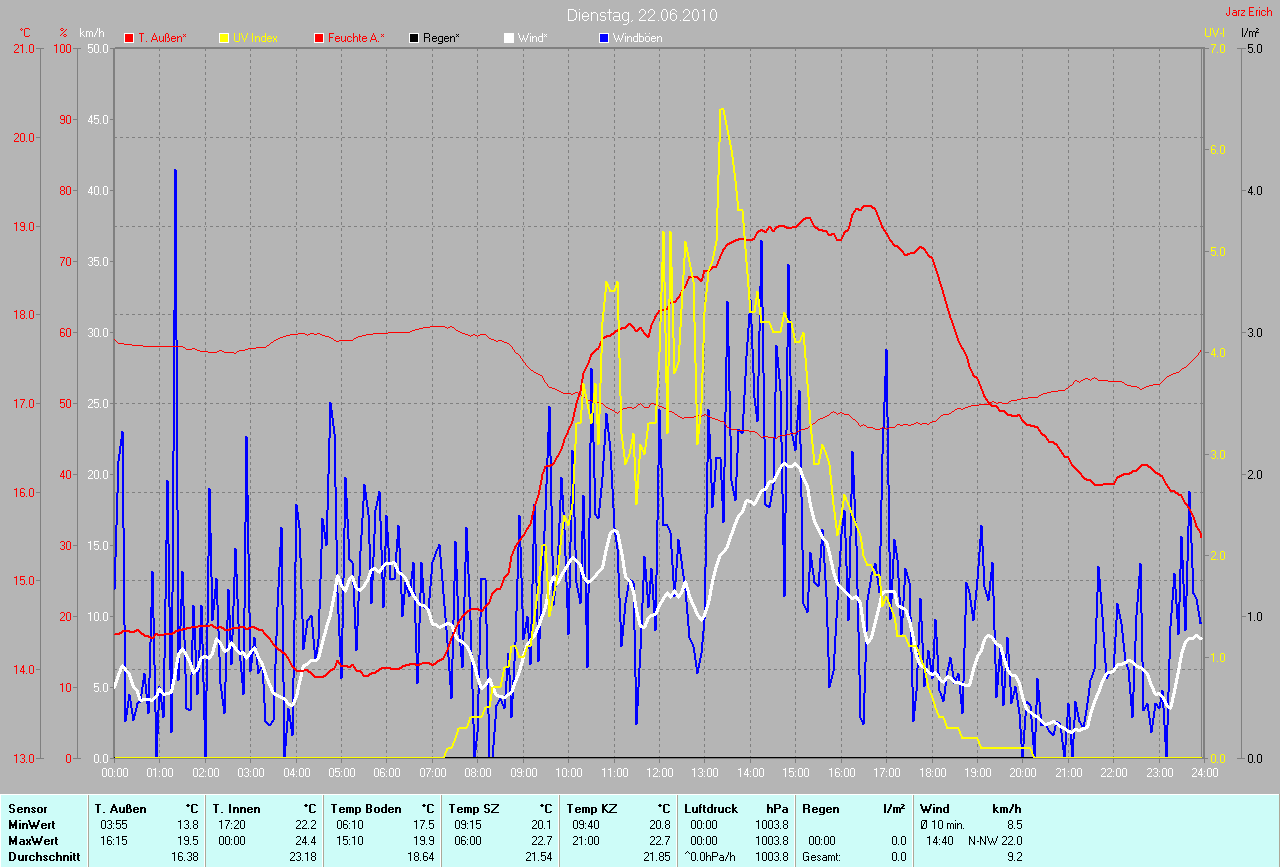Click the MaxWert row label
The image size is (1280, 867).
(31, 841)
